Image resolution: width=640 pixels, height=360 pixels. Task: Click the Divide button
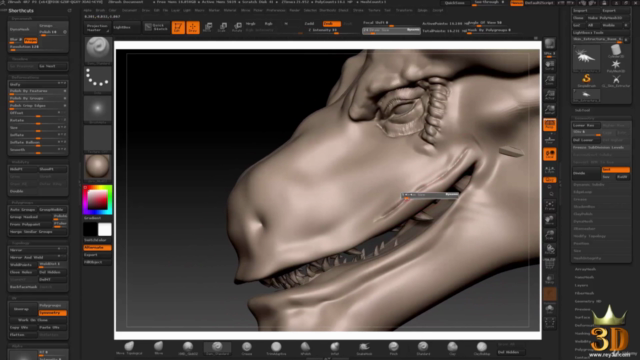pyautogui.click(x=586, y=173)
